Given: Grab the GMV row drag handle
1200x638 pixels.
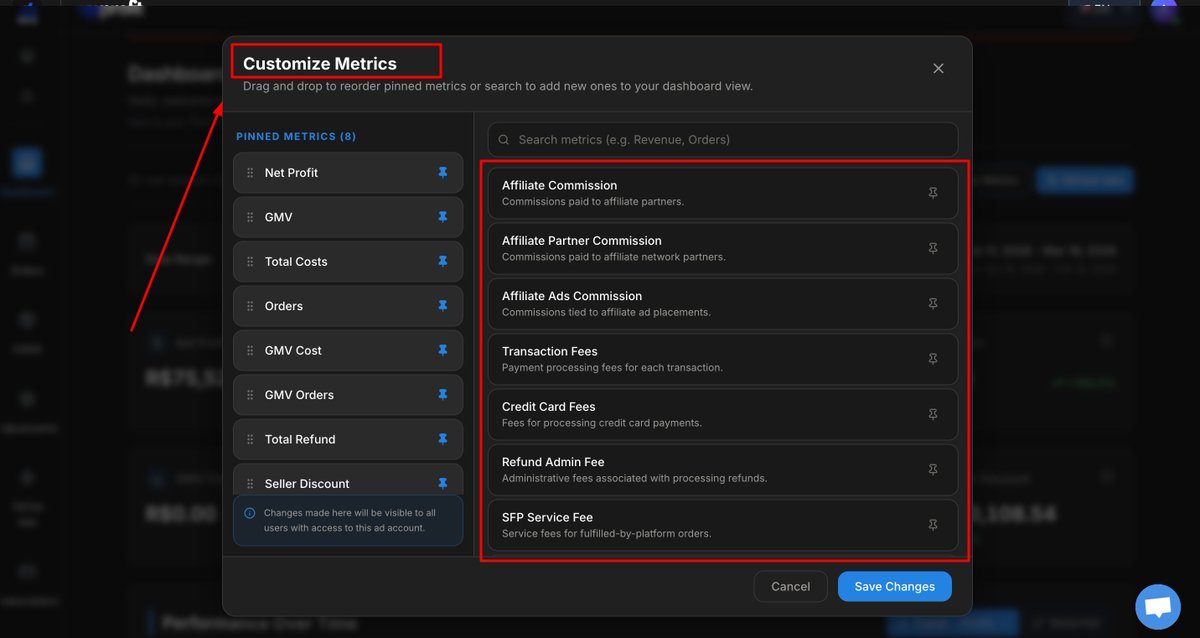Looking at the screenshot, I should click(250, 217).
